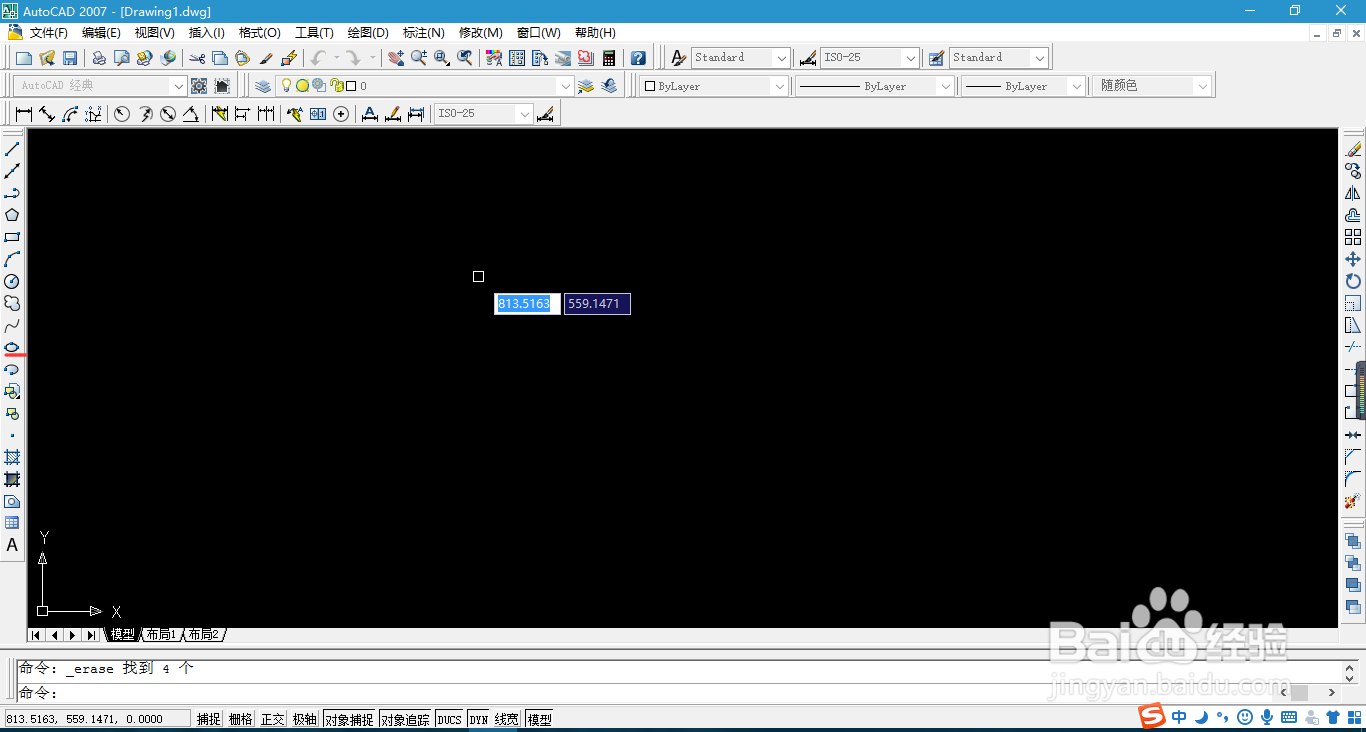
Task: Open the ISO-25 dimension style dropdown in styles toolbar
Action: (x=910, y=58)
